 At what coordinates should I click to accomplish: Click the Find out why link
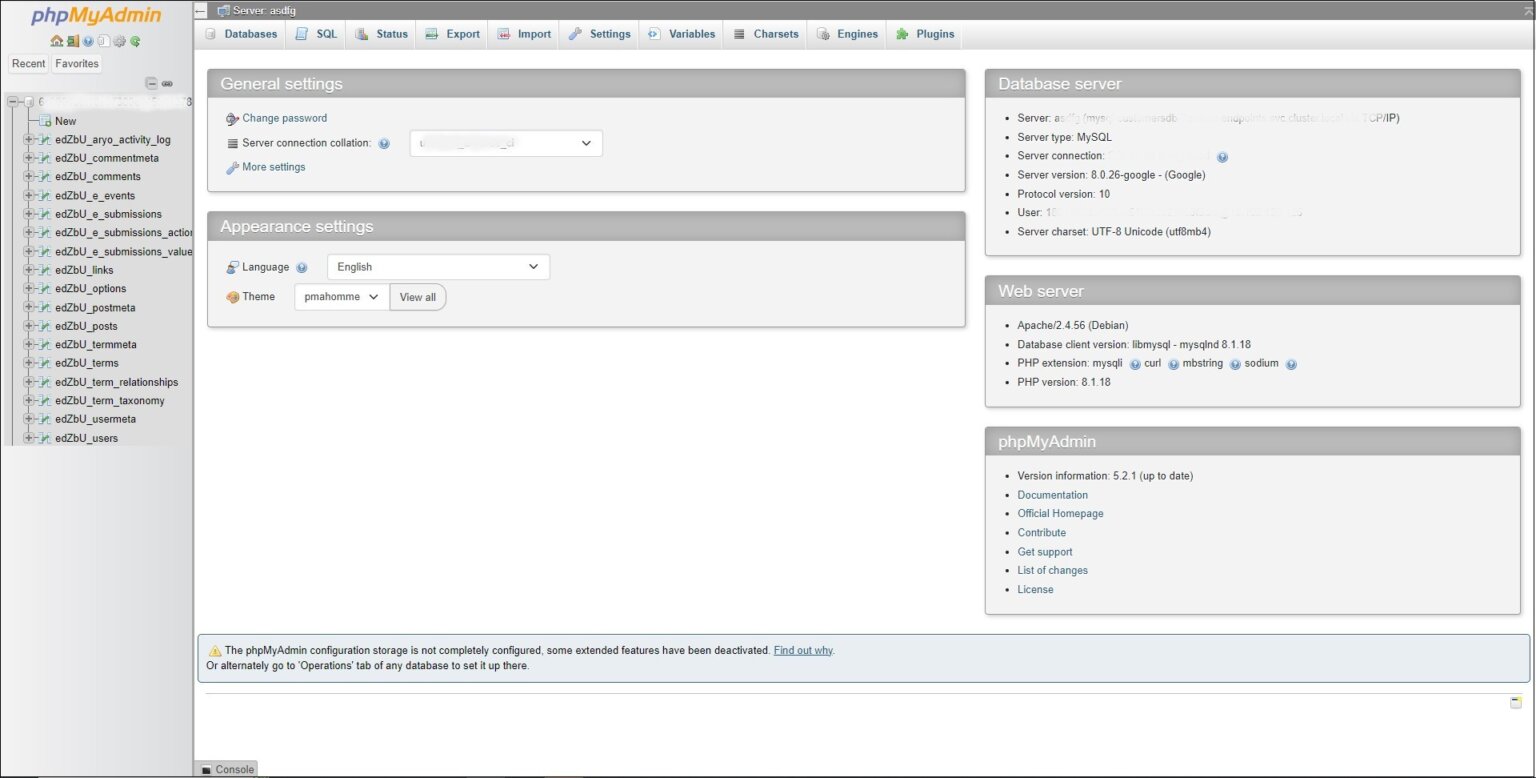(803, 650)
